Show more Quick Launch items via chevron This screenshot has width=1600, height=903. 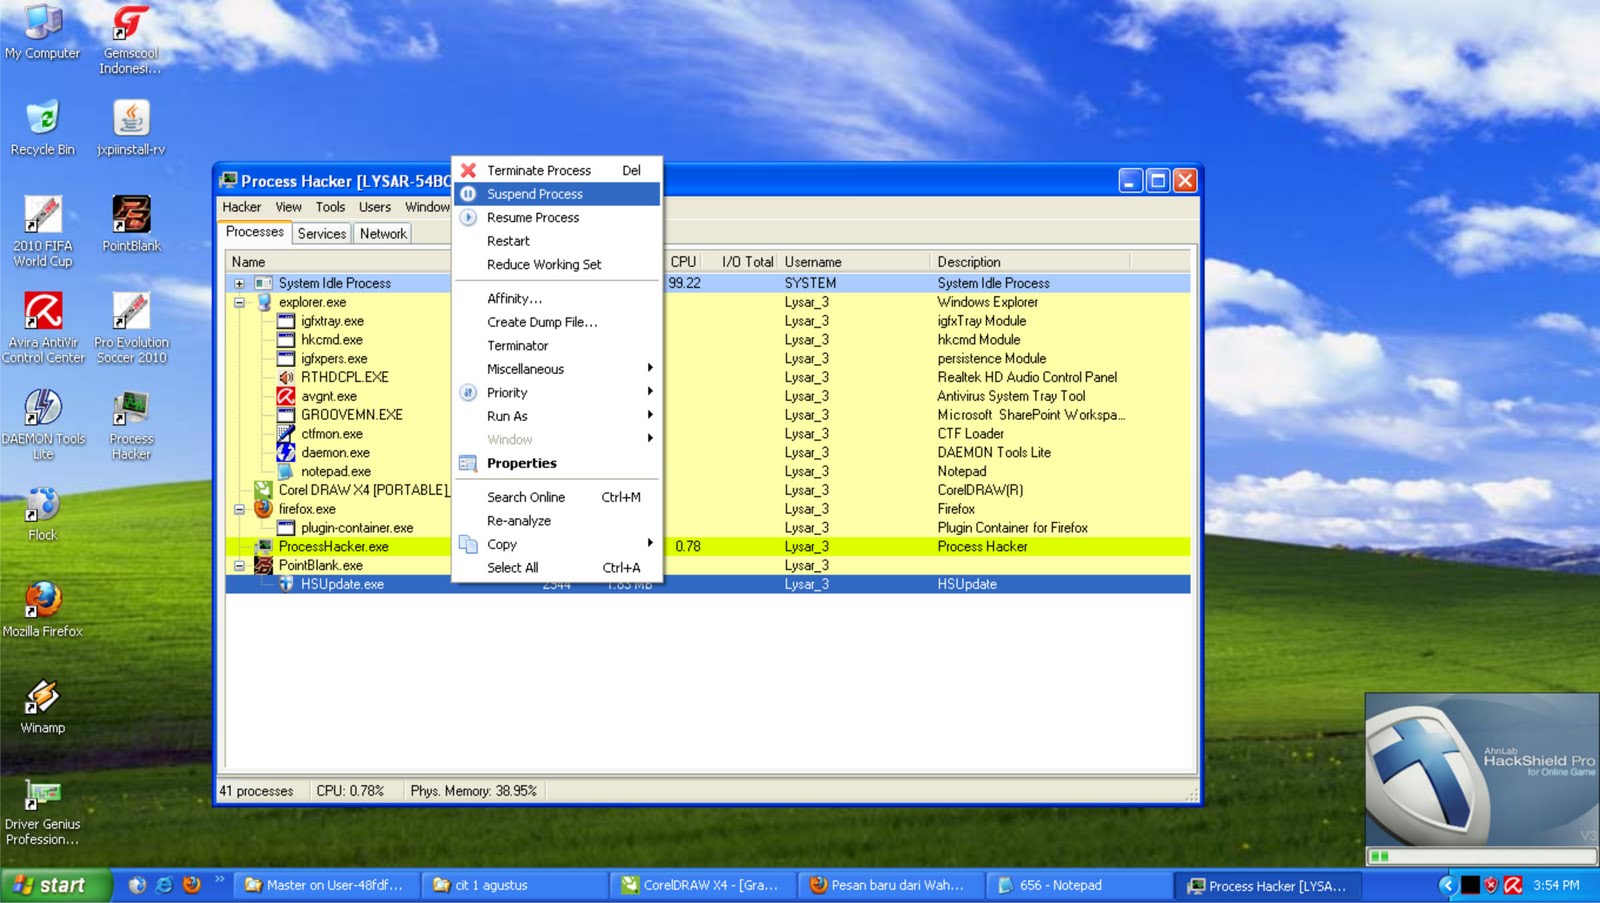click(219, 880)
